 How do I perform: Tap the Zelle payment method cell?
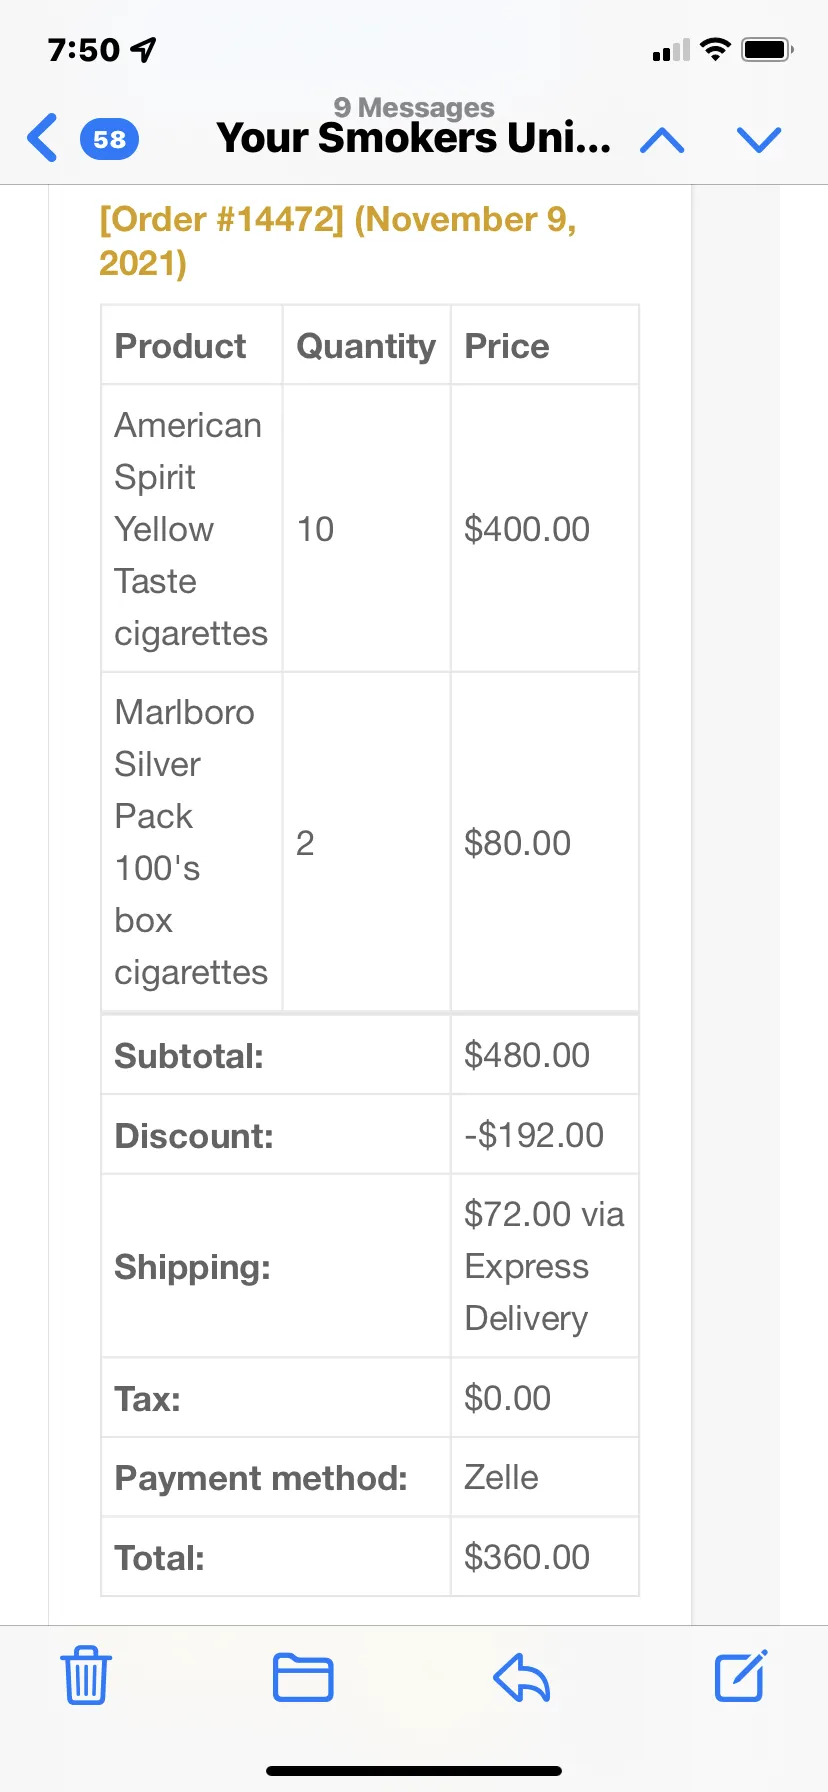point(544,1477)
